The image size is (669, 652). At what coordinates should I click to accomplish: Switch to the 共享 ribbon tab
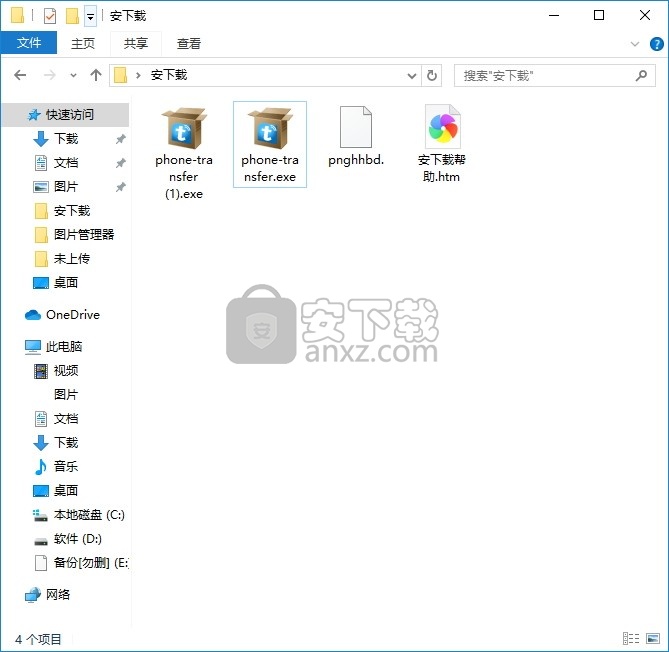point(136,43)
